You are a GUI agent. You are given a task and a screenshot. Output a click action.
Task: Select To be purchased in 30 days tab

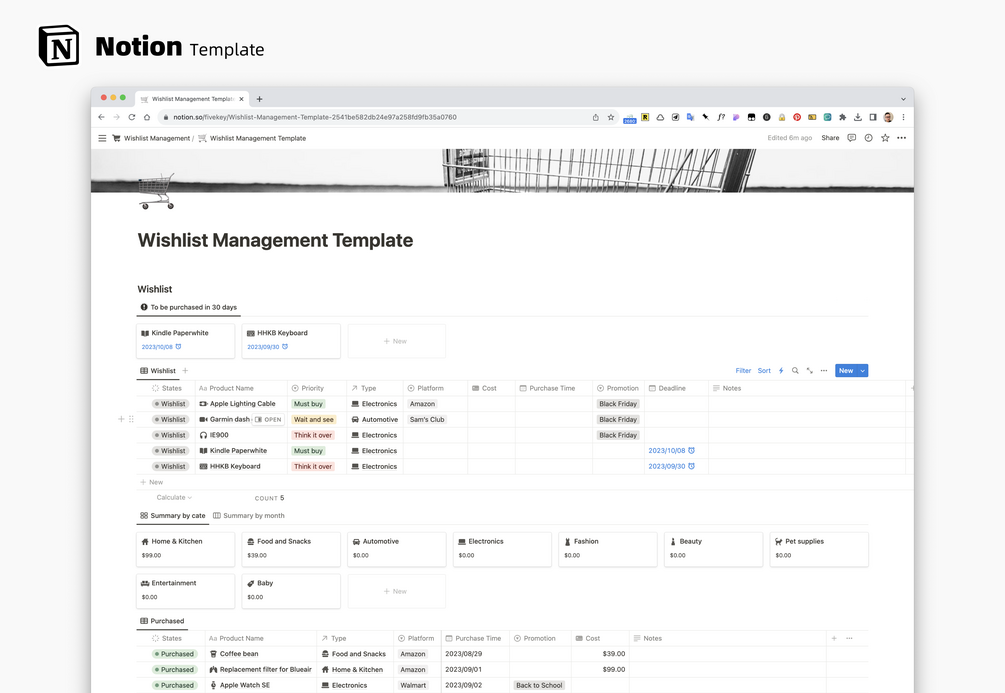click(188, 307)
